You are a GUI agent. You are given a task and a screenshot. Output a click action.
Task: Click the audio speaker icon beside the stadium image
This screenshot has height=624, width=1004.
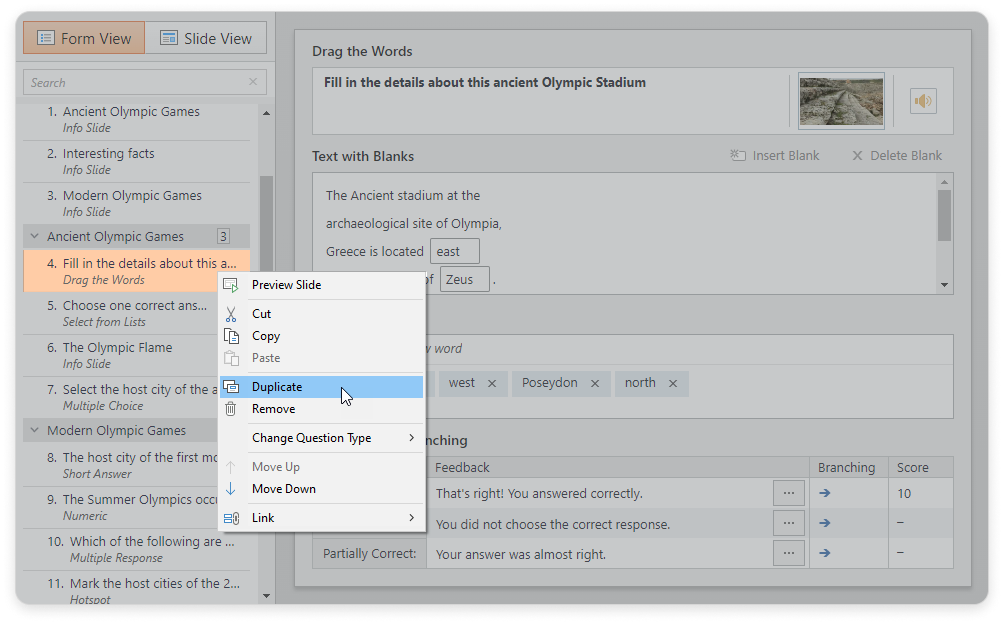click(x=923, y=101)
